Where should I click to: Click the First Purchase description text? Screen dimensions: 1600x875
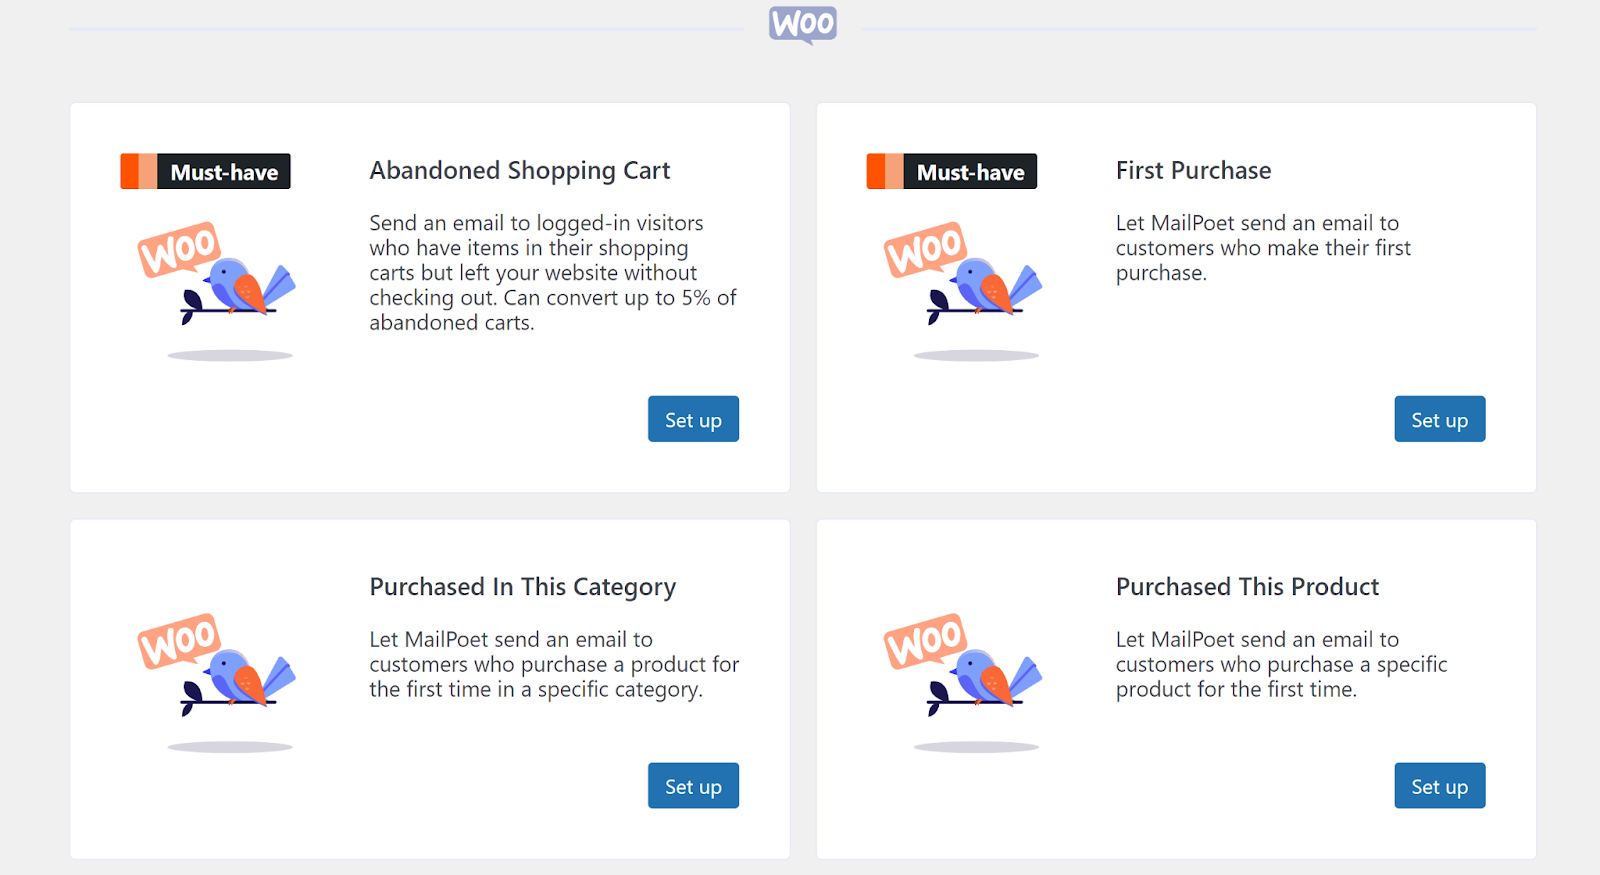coord(1263,248)
